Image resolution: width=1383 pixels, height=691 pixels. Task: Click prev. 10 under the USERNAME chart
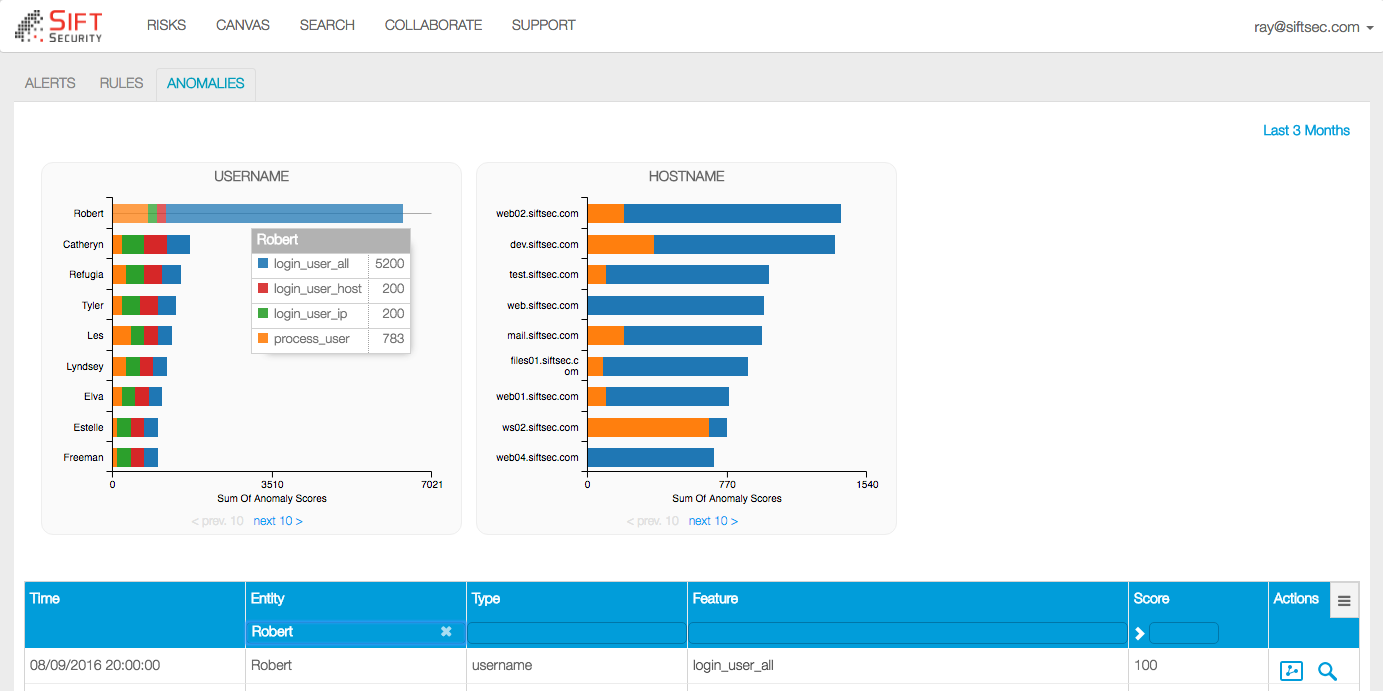tap(217, 521)
